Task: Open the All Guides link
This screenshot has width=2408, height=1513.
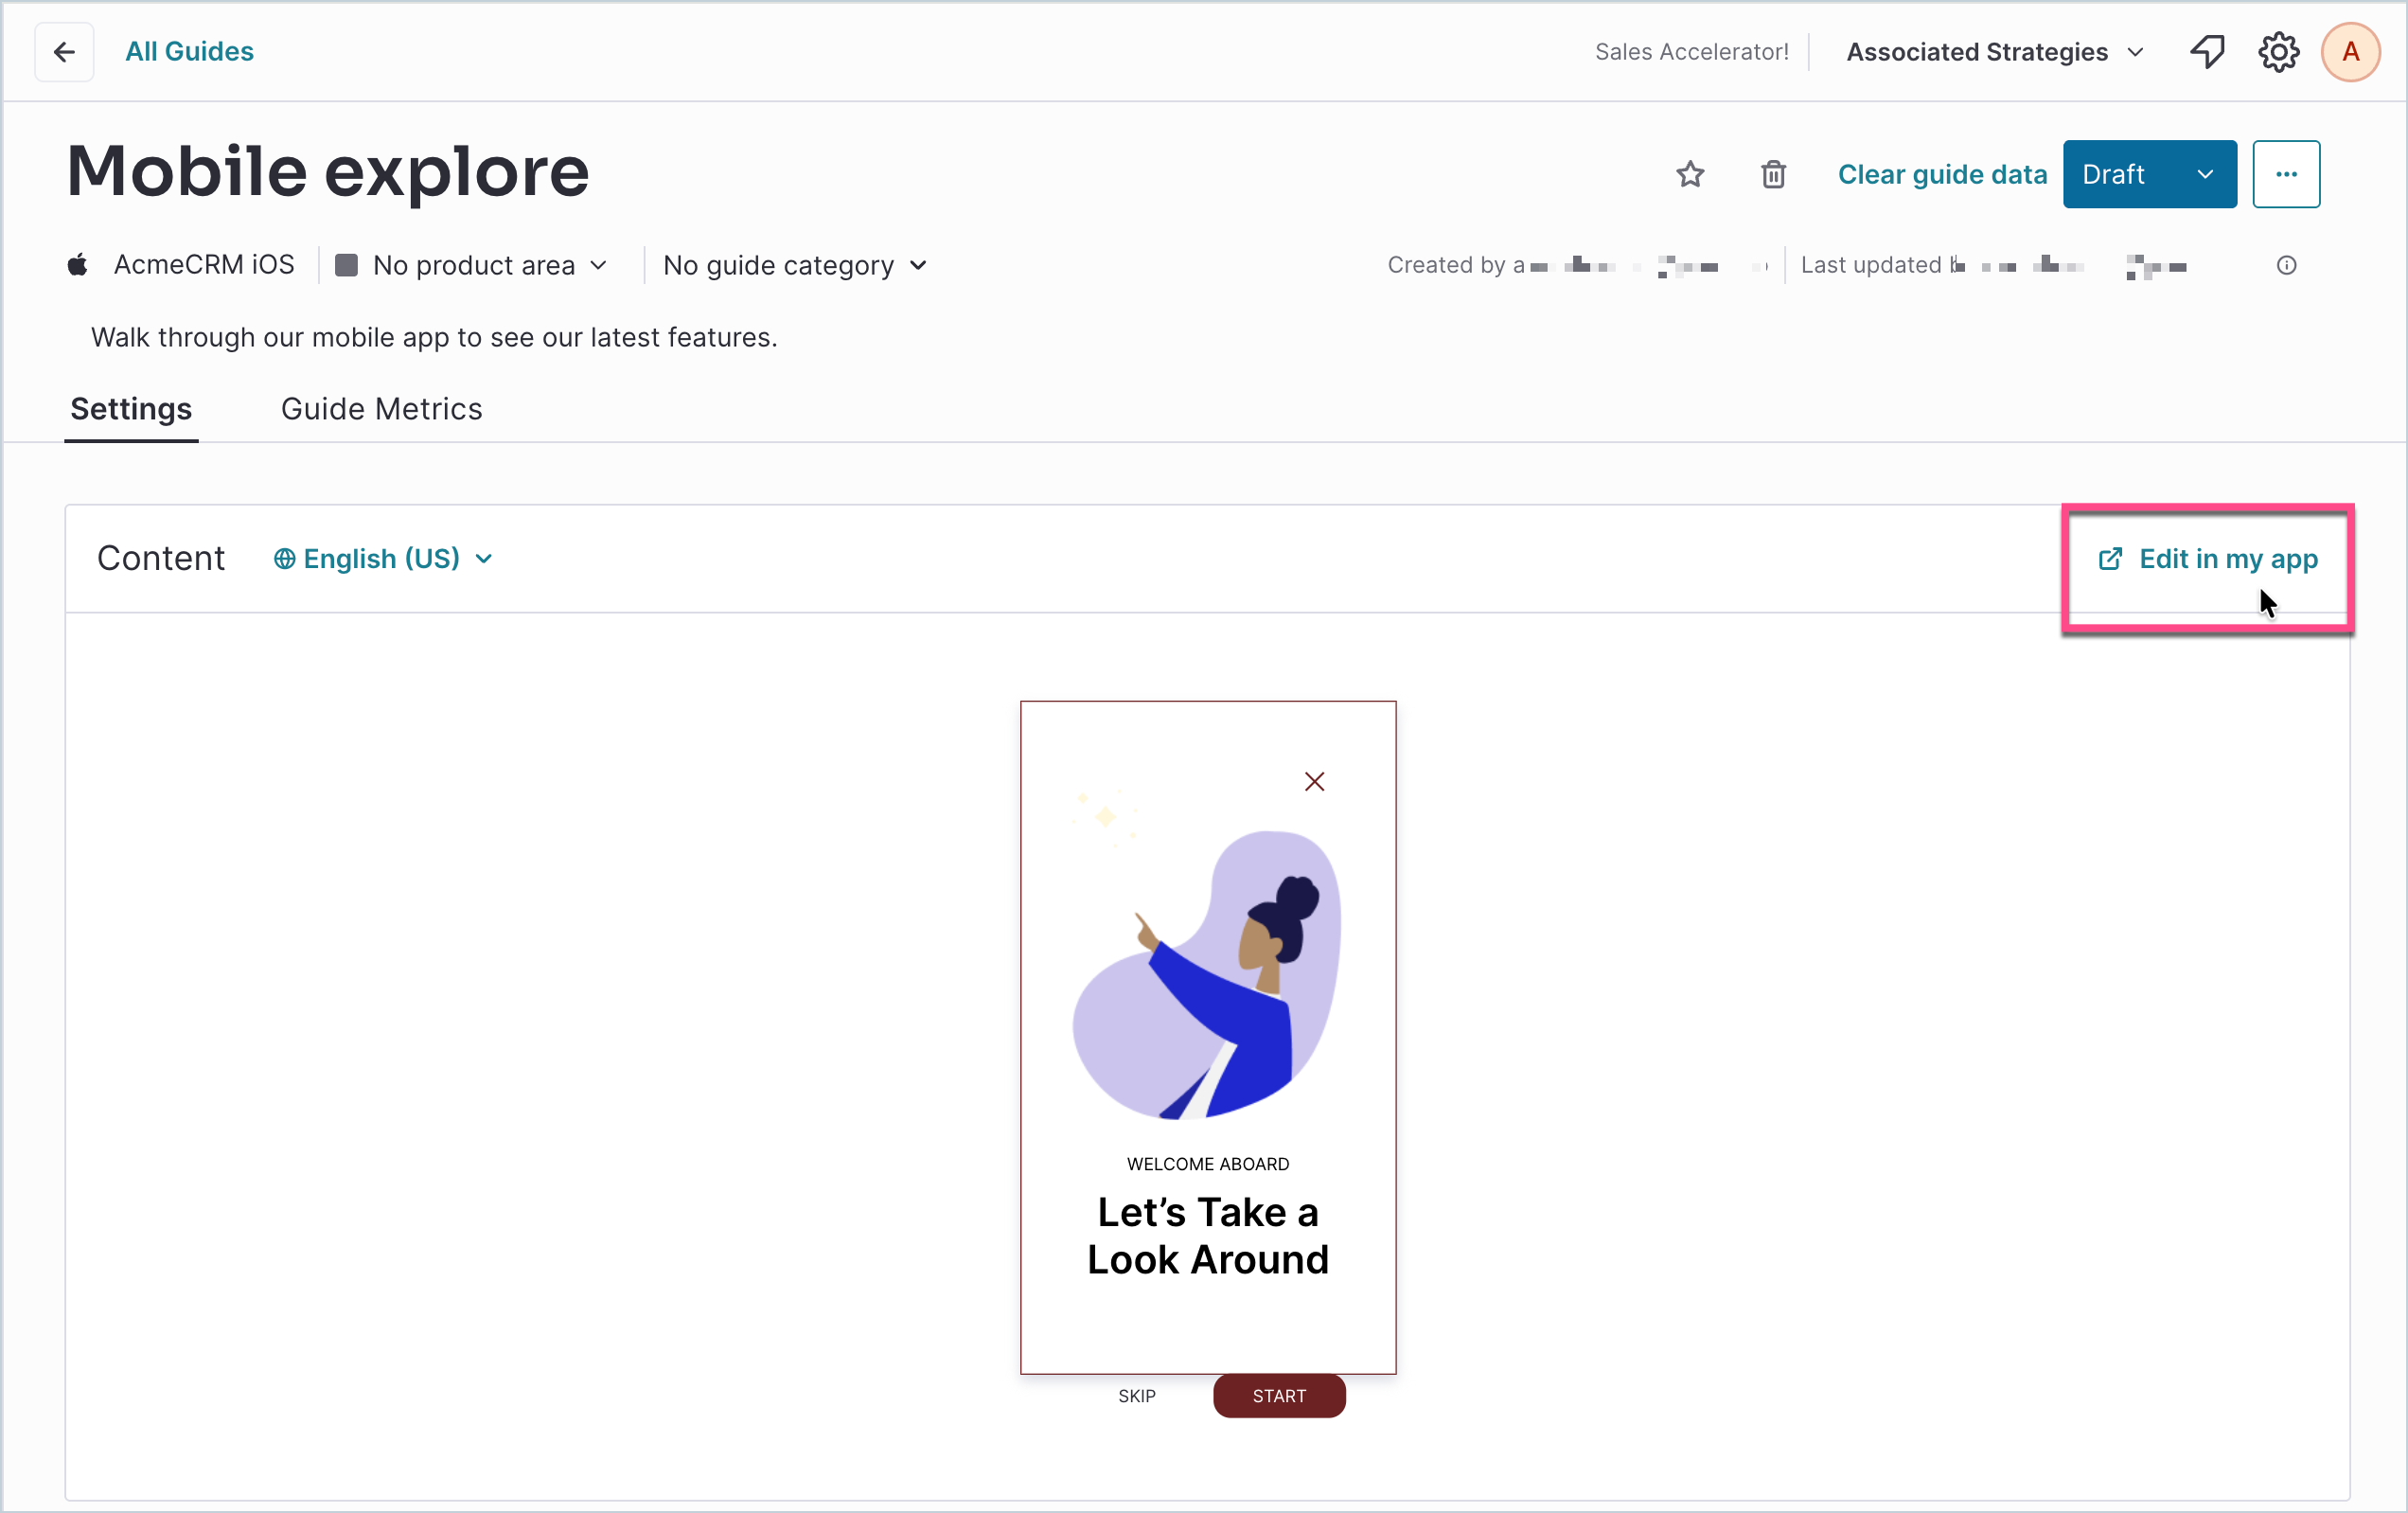Action: pyautogui.click(x=189, y=52)
